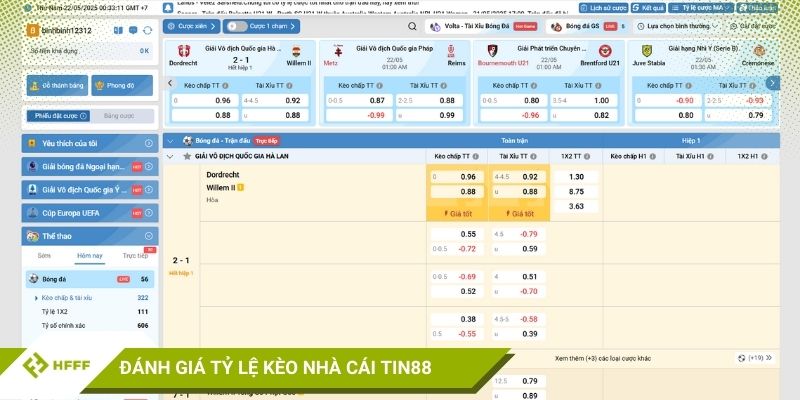The width and height of the screenshot is (800, 400).
Task: Favorite the Giải Vô Địch Quốc Gia Hà Lan star
Action: click(x=187, y=156)
